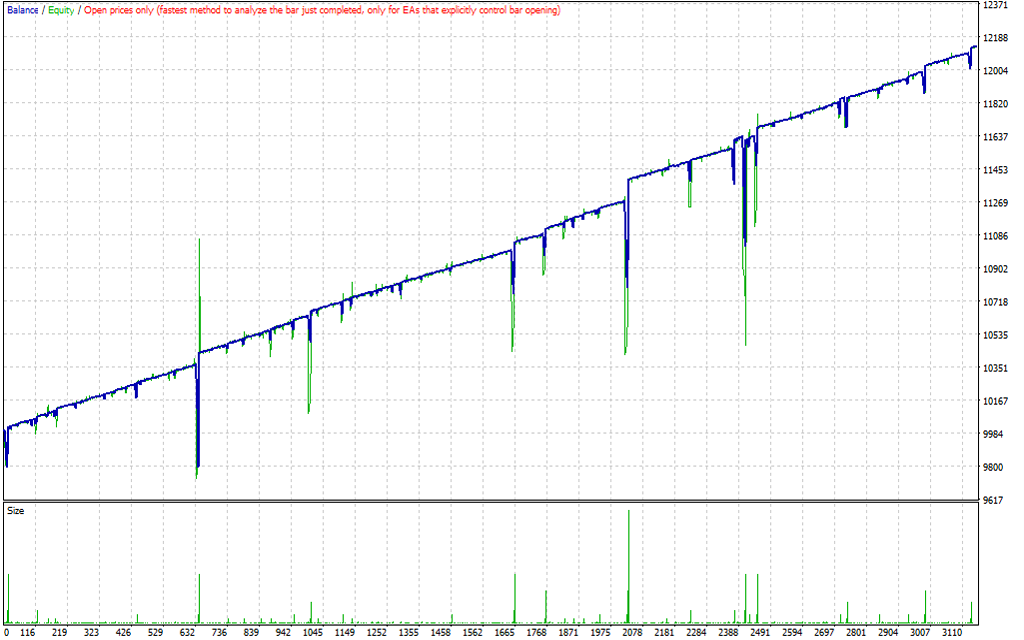Click the 12371 value on the price axis
The width and height of the screenshot is (1024, 640).
996,6
